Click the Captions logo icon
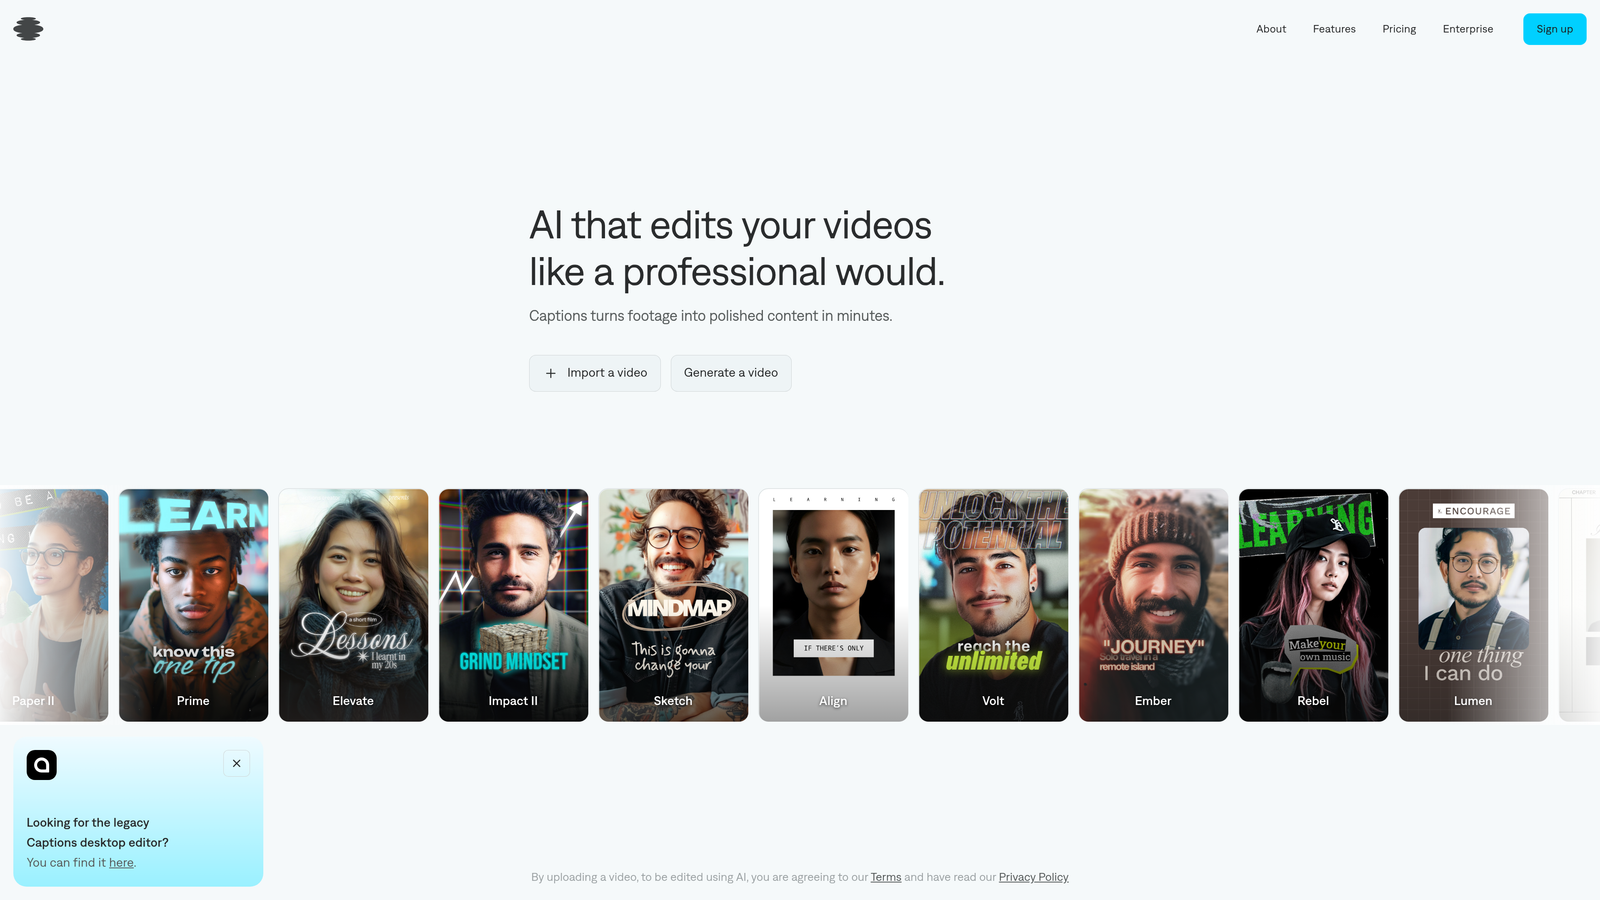 (28, 28)
